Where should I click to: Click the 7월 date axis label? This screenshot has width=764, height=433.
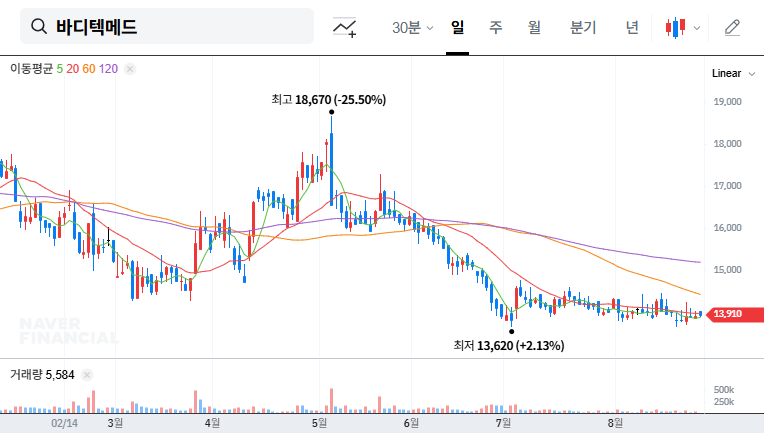[x=503, y=423]
